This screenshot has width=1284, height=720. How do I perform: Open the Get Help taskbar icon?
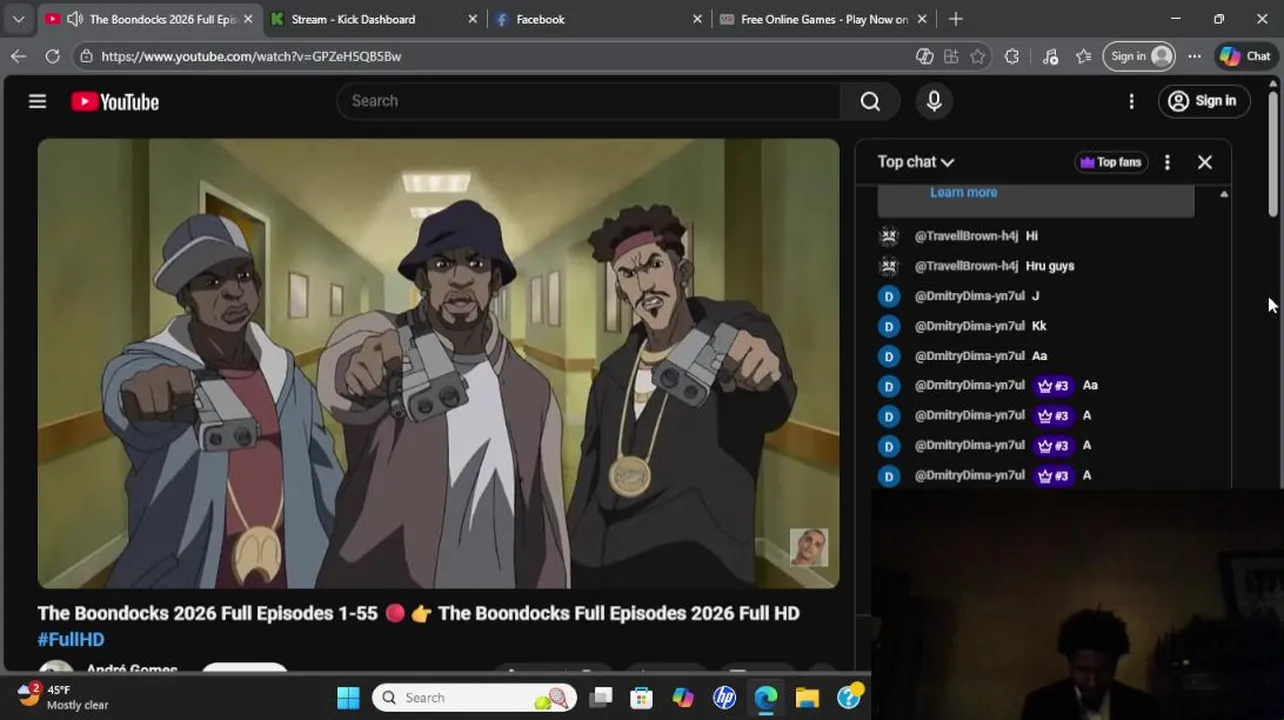click(849, 697)
